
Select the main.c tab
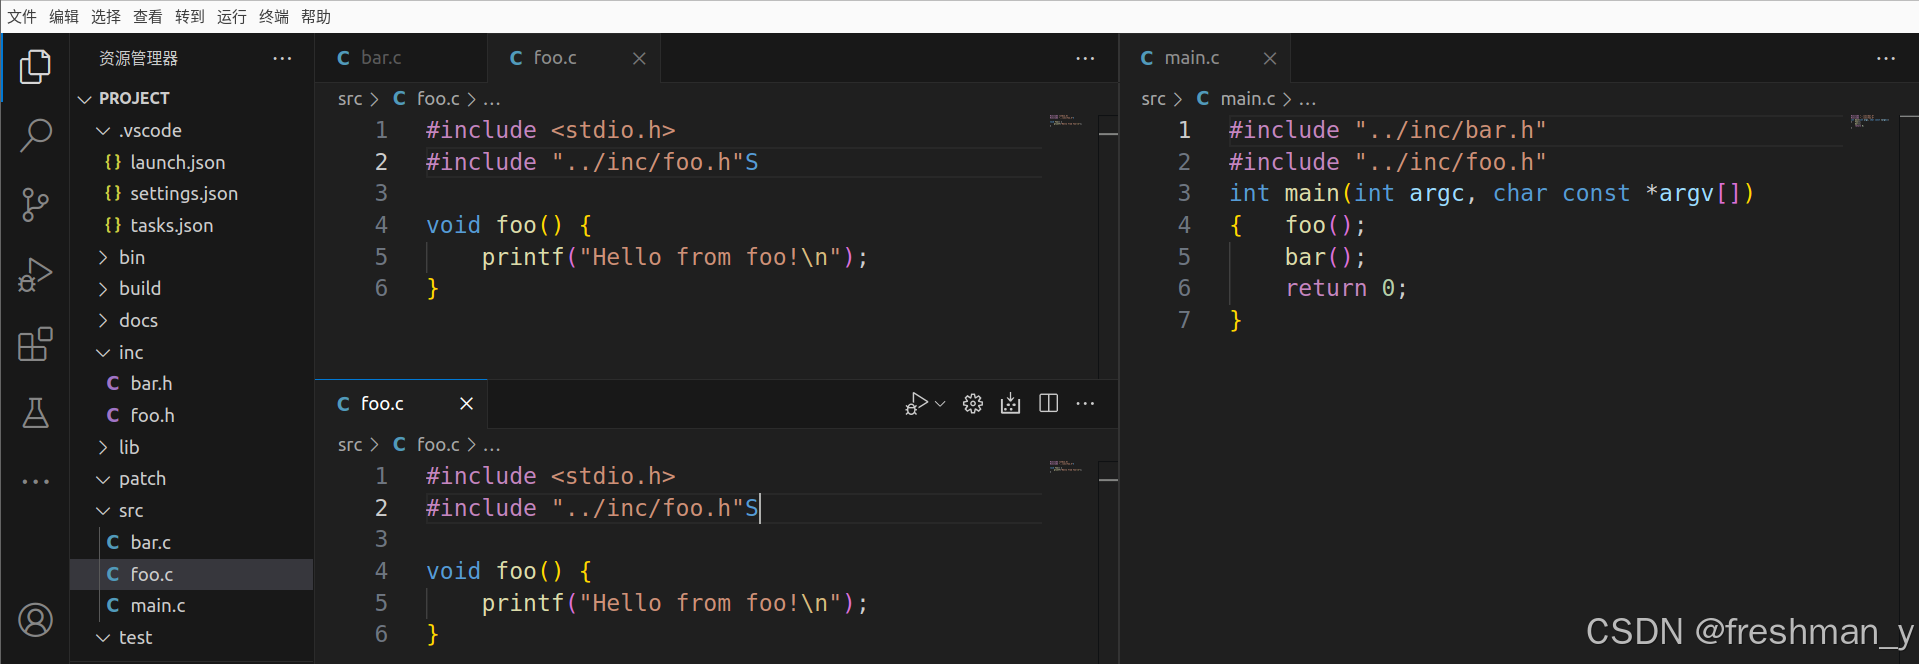(1205, 58)
